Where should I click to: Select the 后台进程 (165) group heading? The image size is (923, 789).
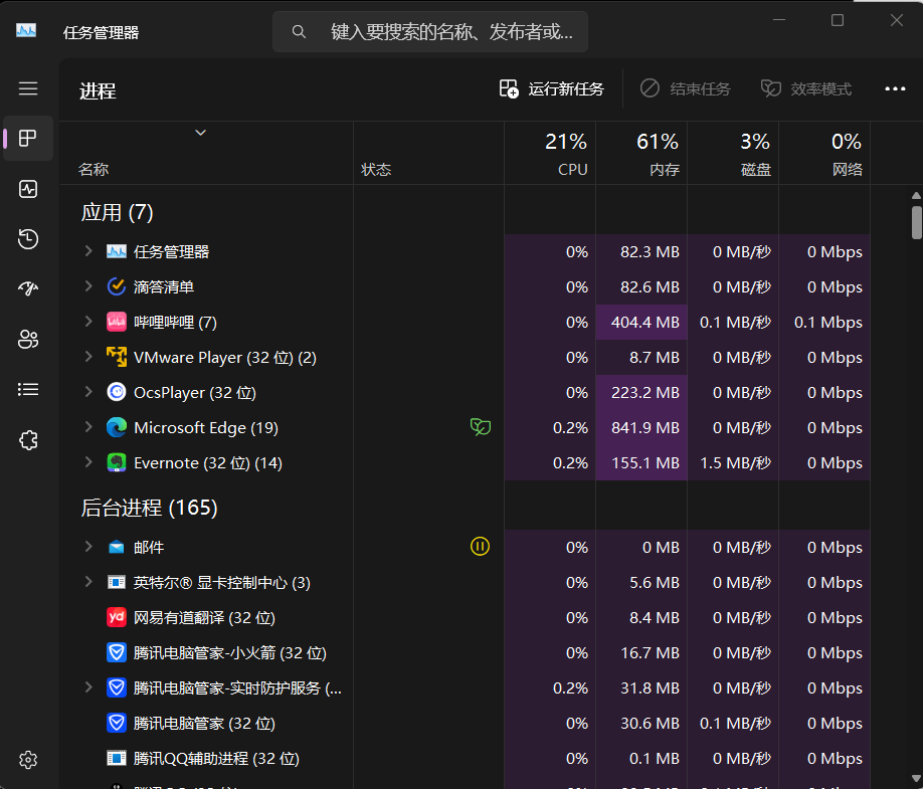(x=149, y=508)
